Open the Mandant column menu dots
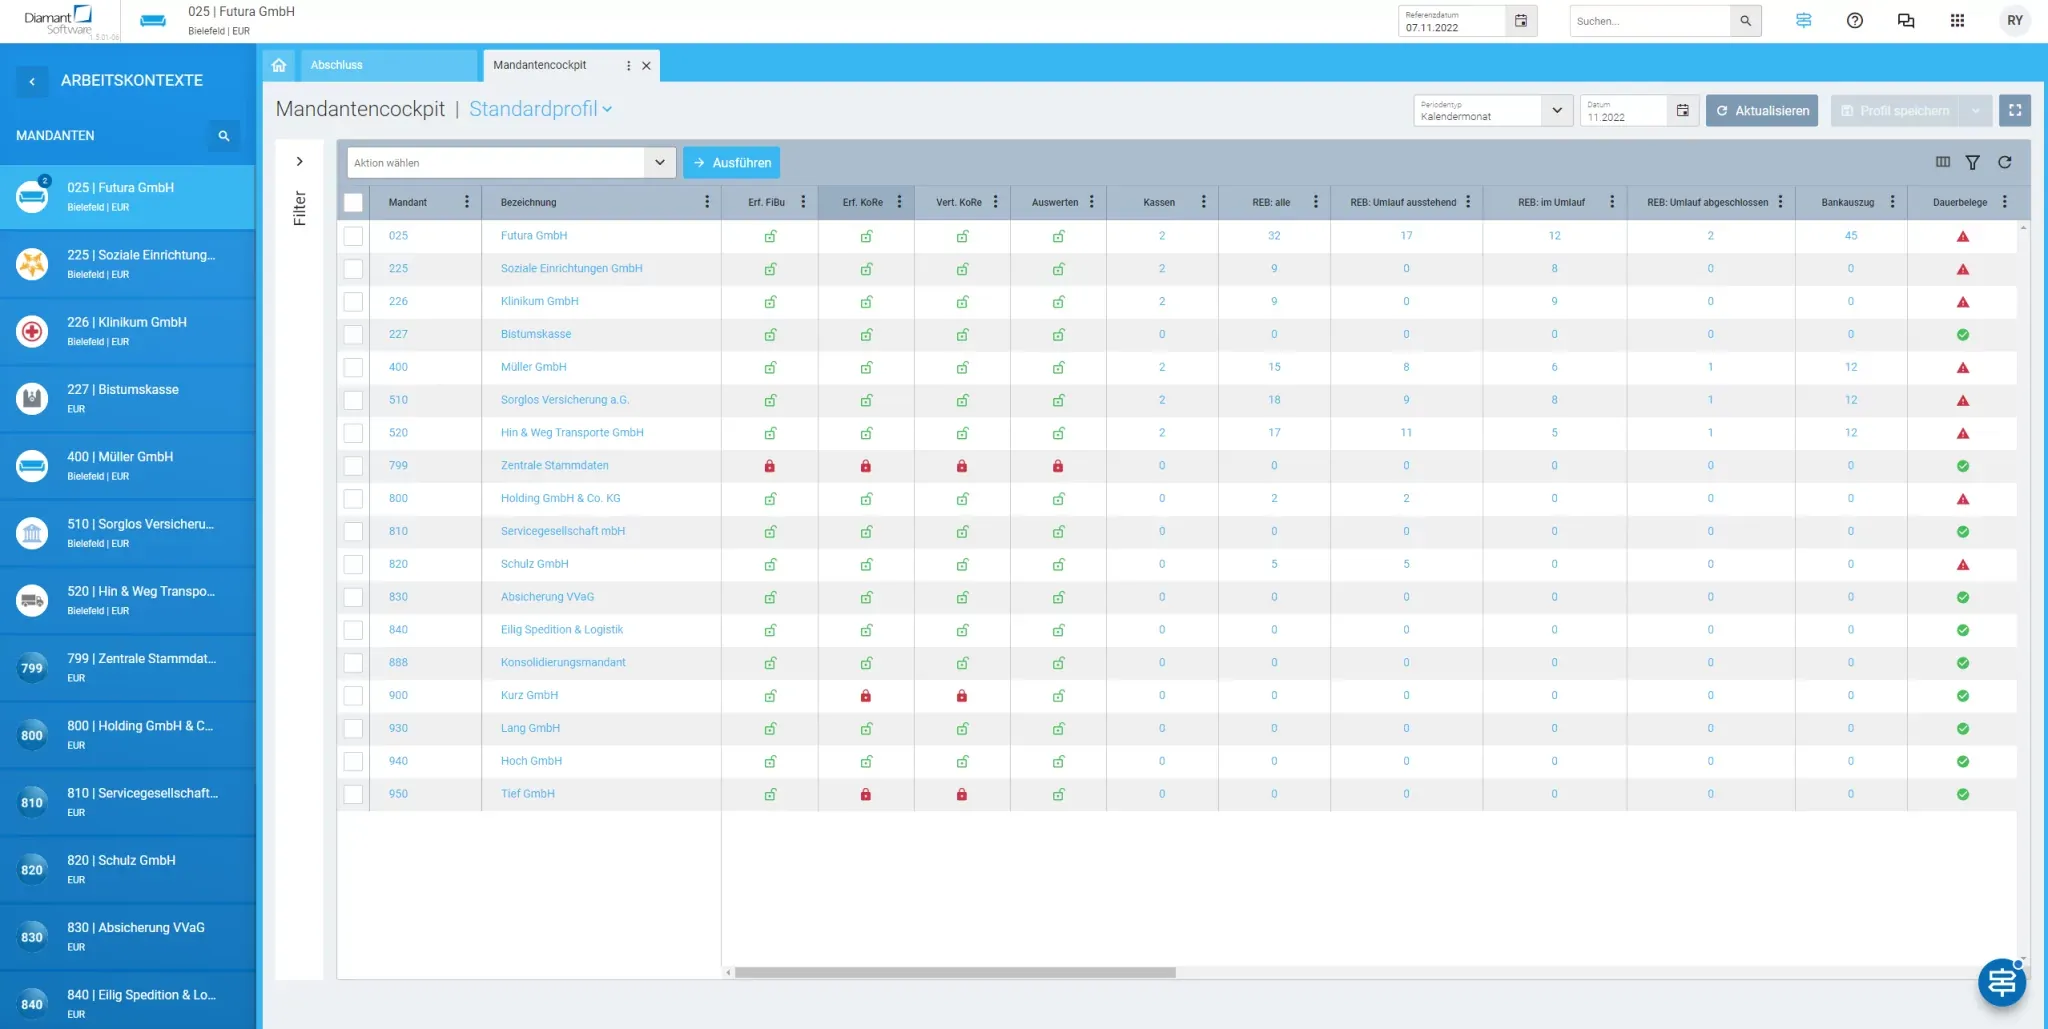 [x=467, y=202]
